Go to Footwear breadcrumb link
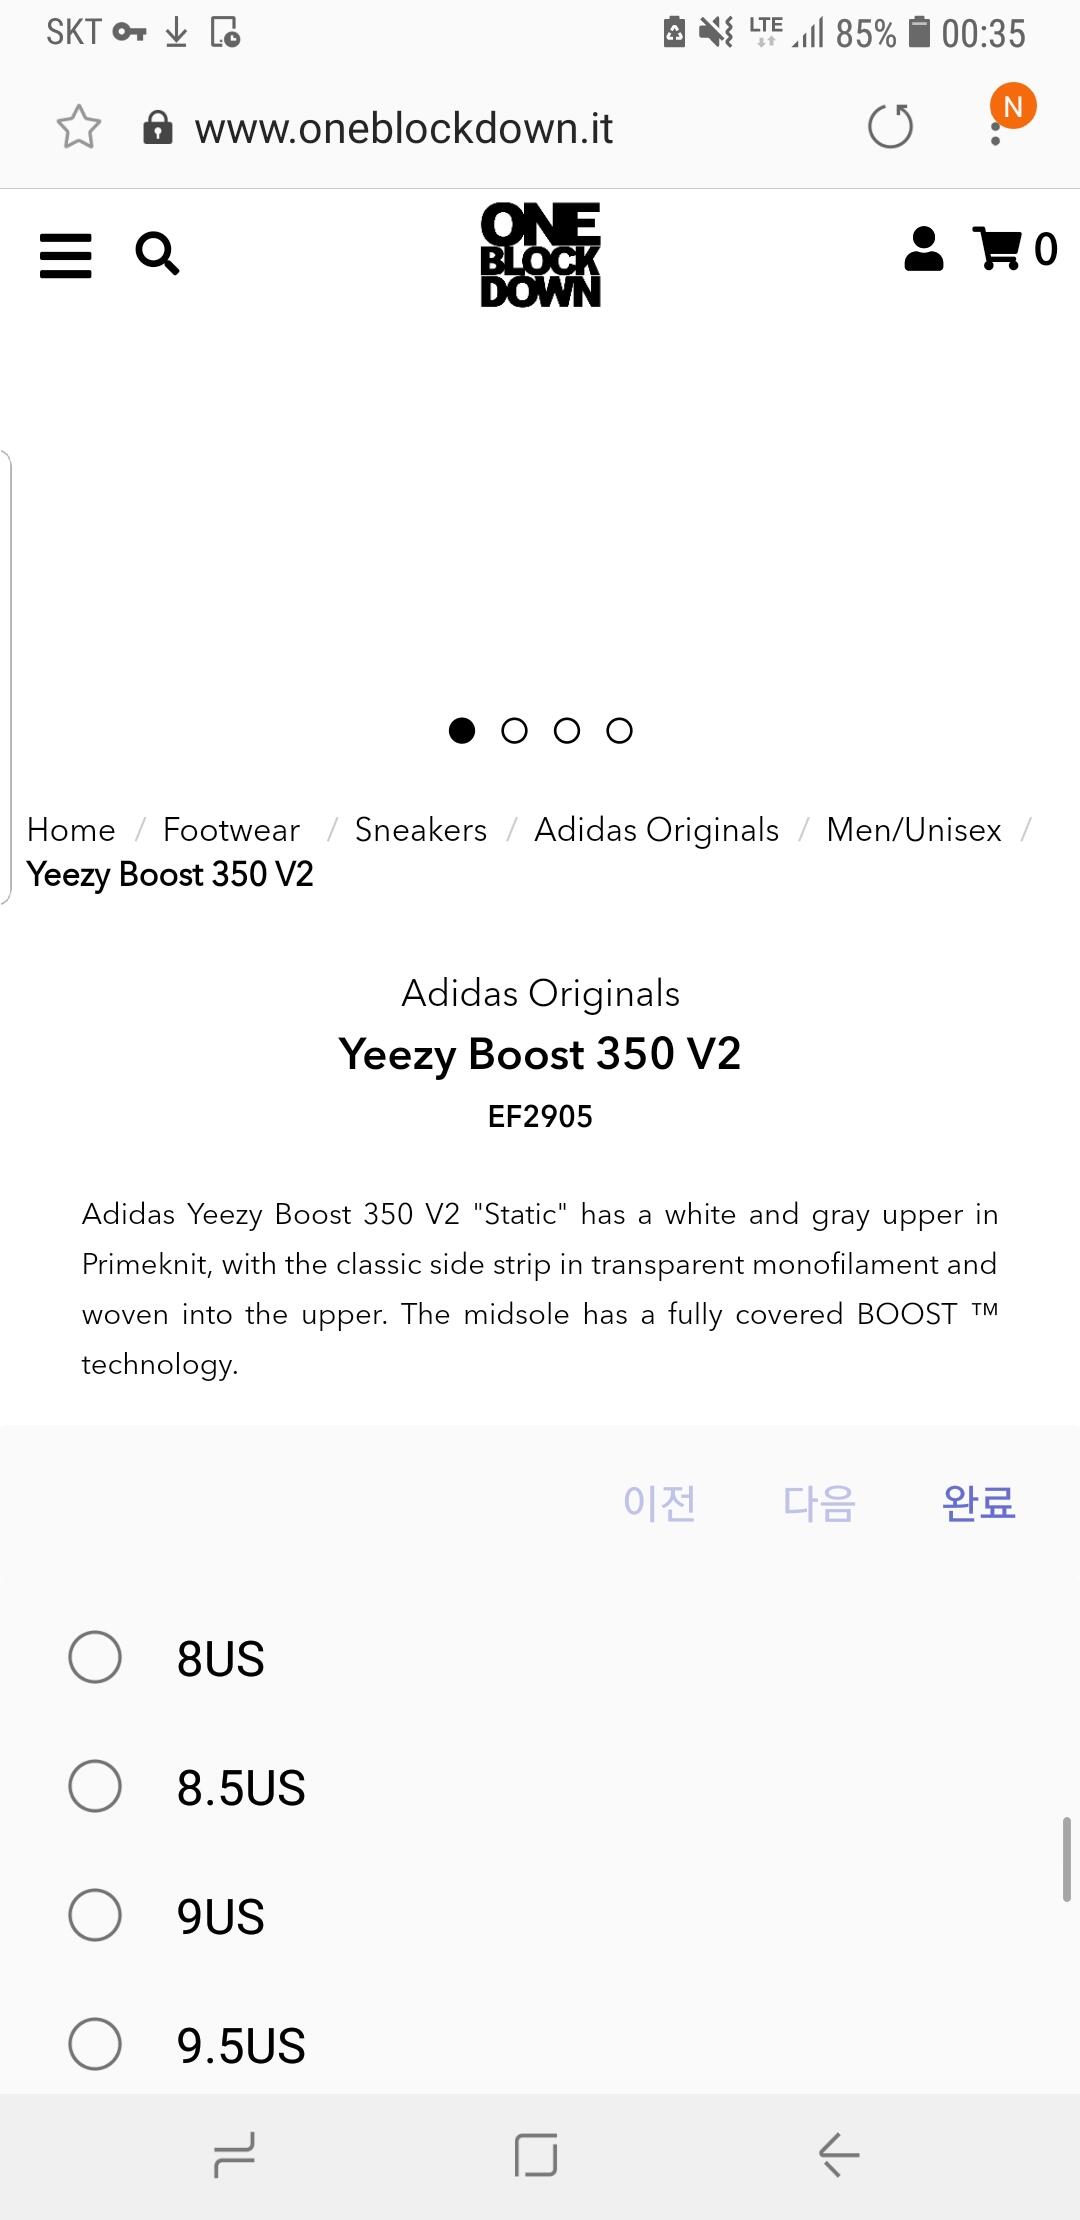 tap(231, 829)
